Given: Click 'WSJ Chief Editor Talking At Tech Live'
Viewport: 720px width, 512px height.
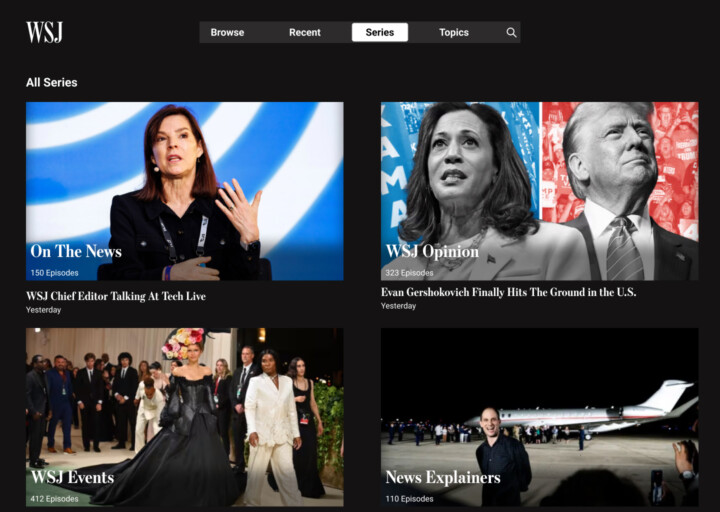Looking at the screenshot, I should [x=116, y=296].
